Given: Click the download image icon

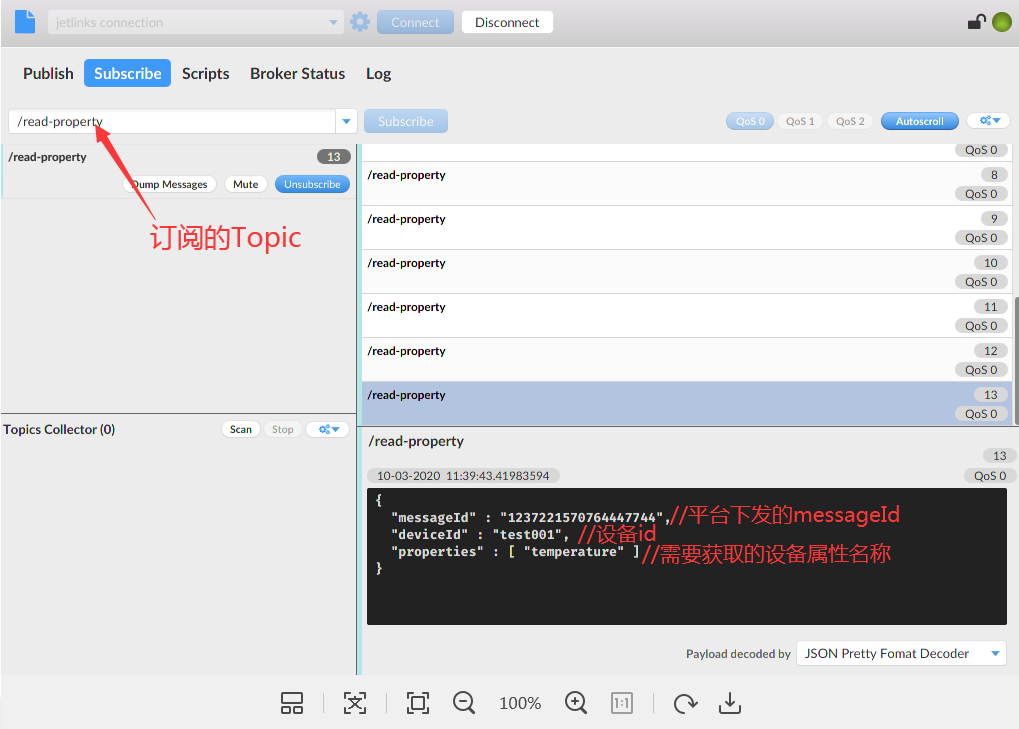Looking at the screenshot, I should pos(730,703).
